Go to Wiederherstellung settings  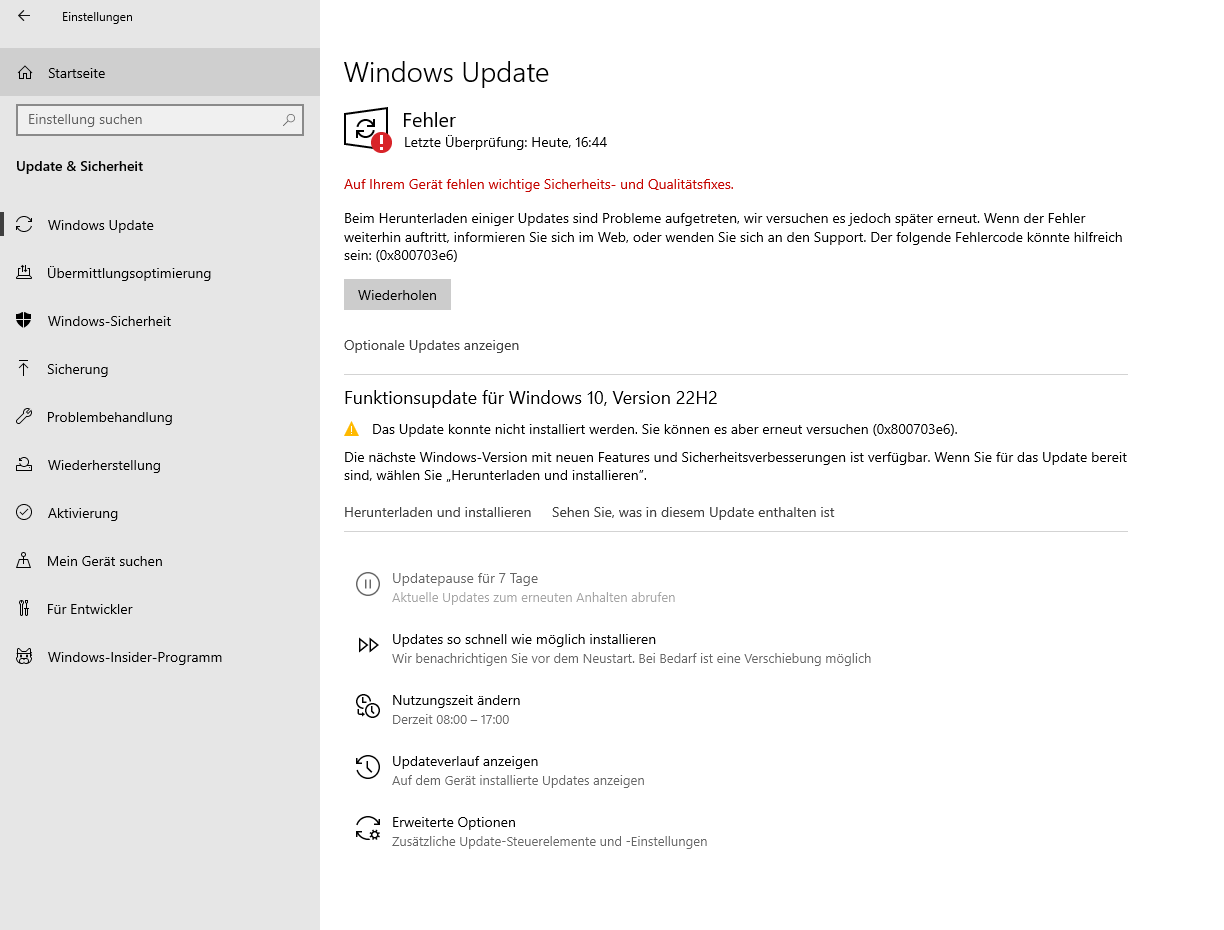point(160,465)
